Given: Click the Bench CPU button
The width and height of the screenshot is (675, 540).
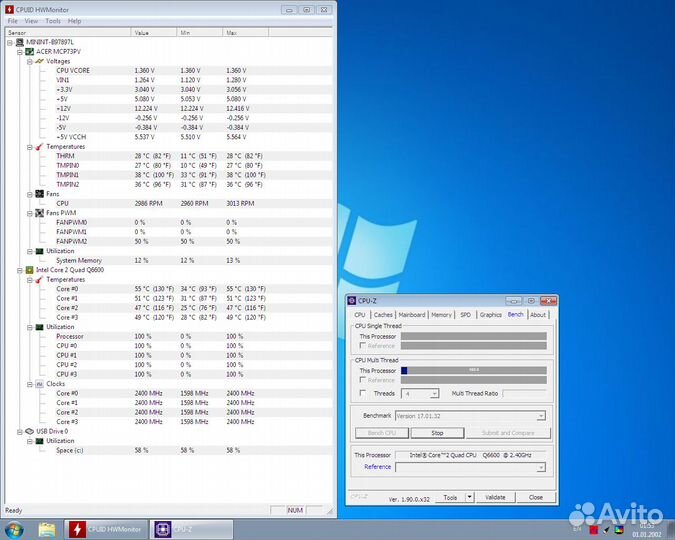Looking at the screenshot, I should point(382,433).
